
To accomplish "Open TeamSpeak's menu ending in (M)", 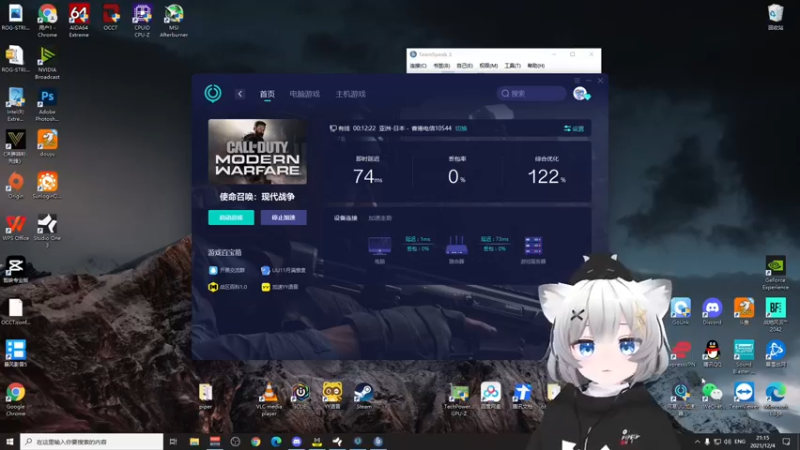I will coord(488,66).
